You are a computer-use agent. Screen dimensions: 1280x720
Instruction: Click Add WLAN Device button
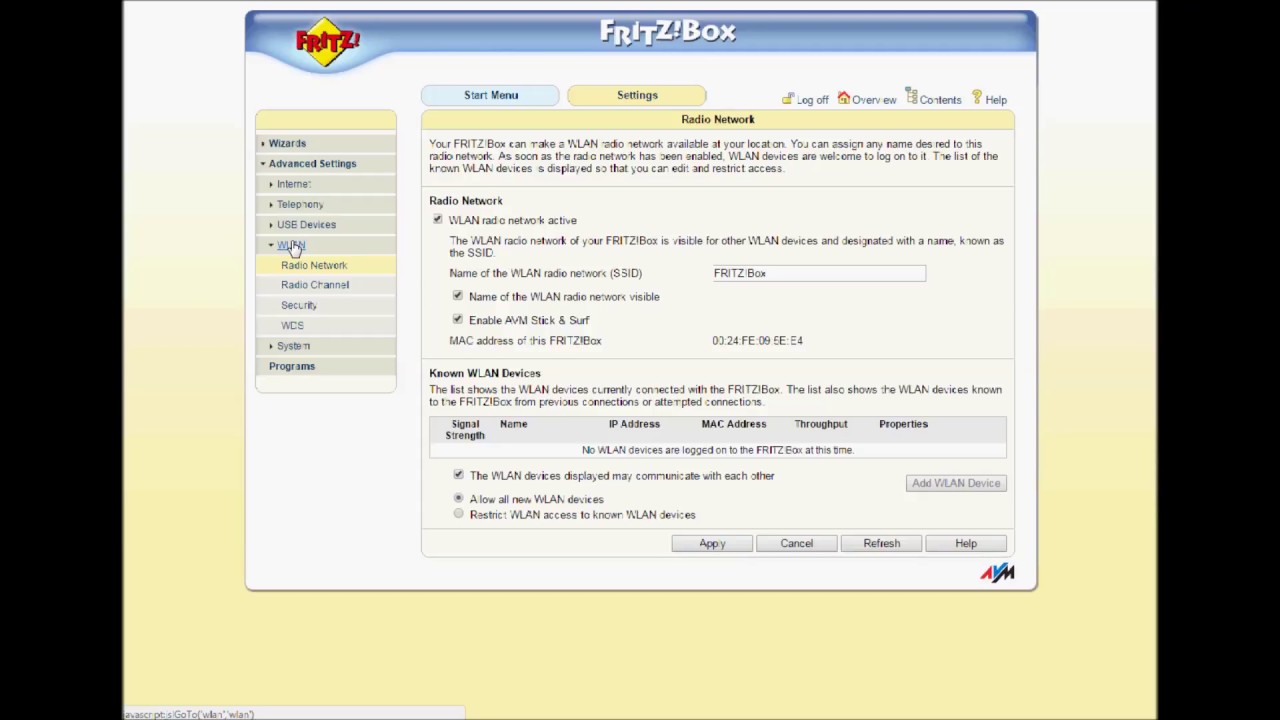click(x=956, y=483)
